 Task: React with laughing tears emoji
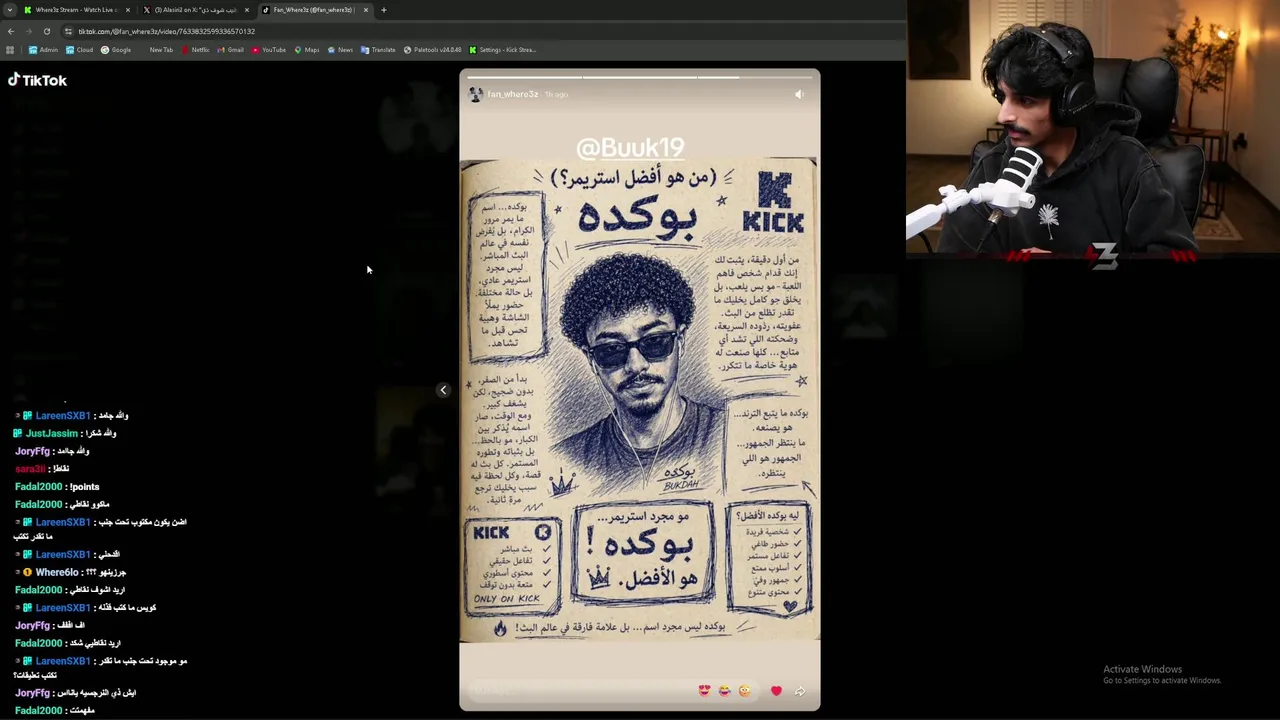pyautogui.click(x=725, y=691)
